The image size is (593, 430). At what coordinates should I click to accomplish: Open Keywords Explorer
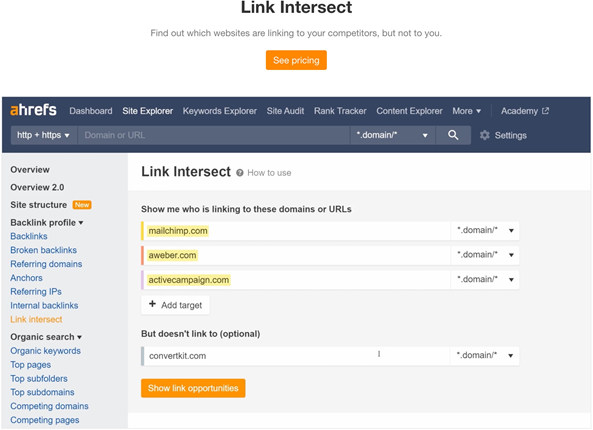(x=220, y=111)
